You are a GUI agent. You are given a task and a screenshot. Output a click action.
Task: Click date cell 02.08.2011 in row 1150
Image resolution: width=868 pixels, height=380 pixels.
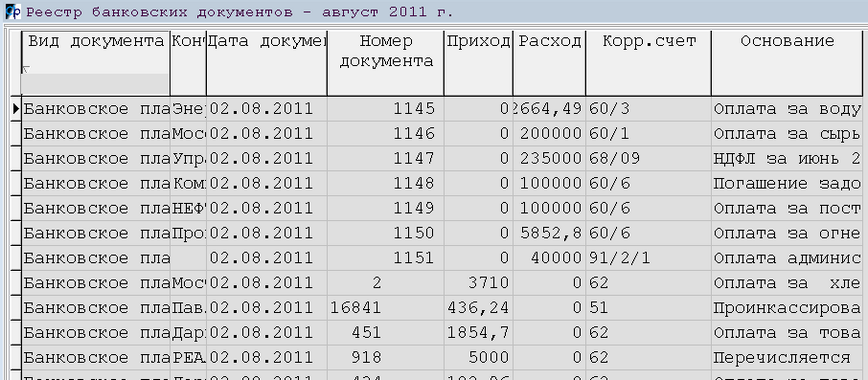click(x=267, y=234)
